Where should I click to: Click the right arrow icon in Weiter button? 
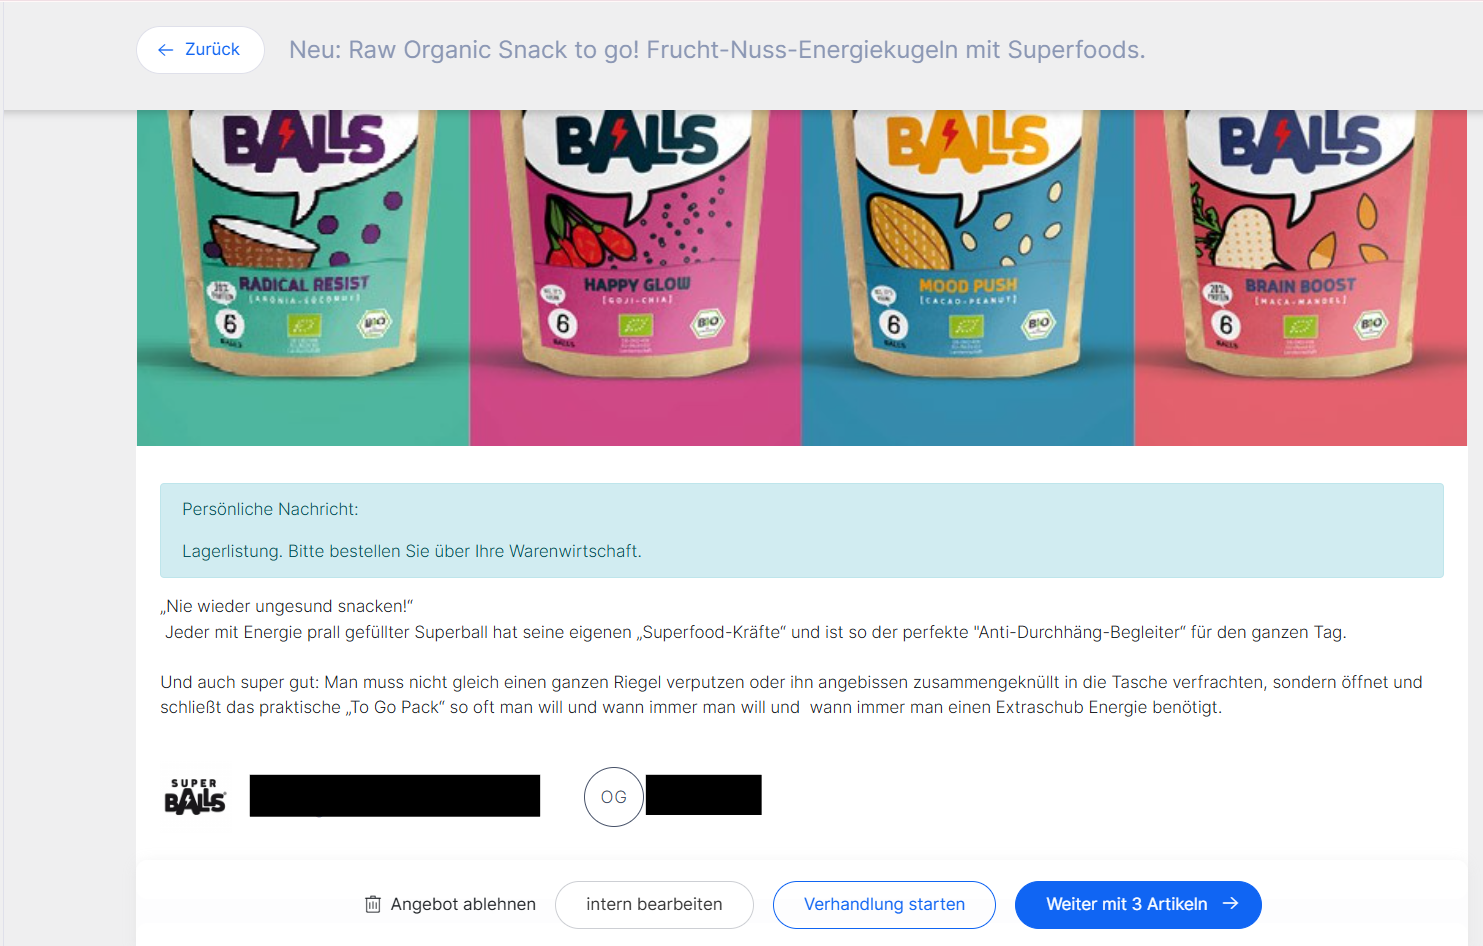pyautogui.click(x=1231, y=904)
